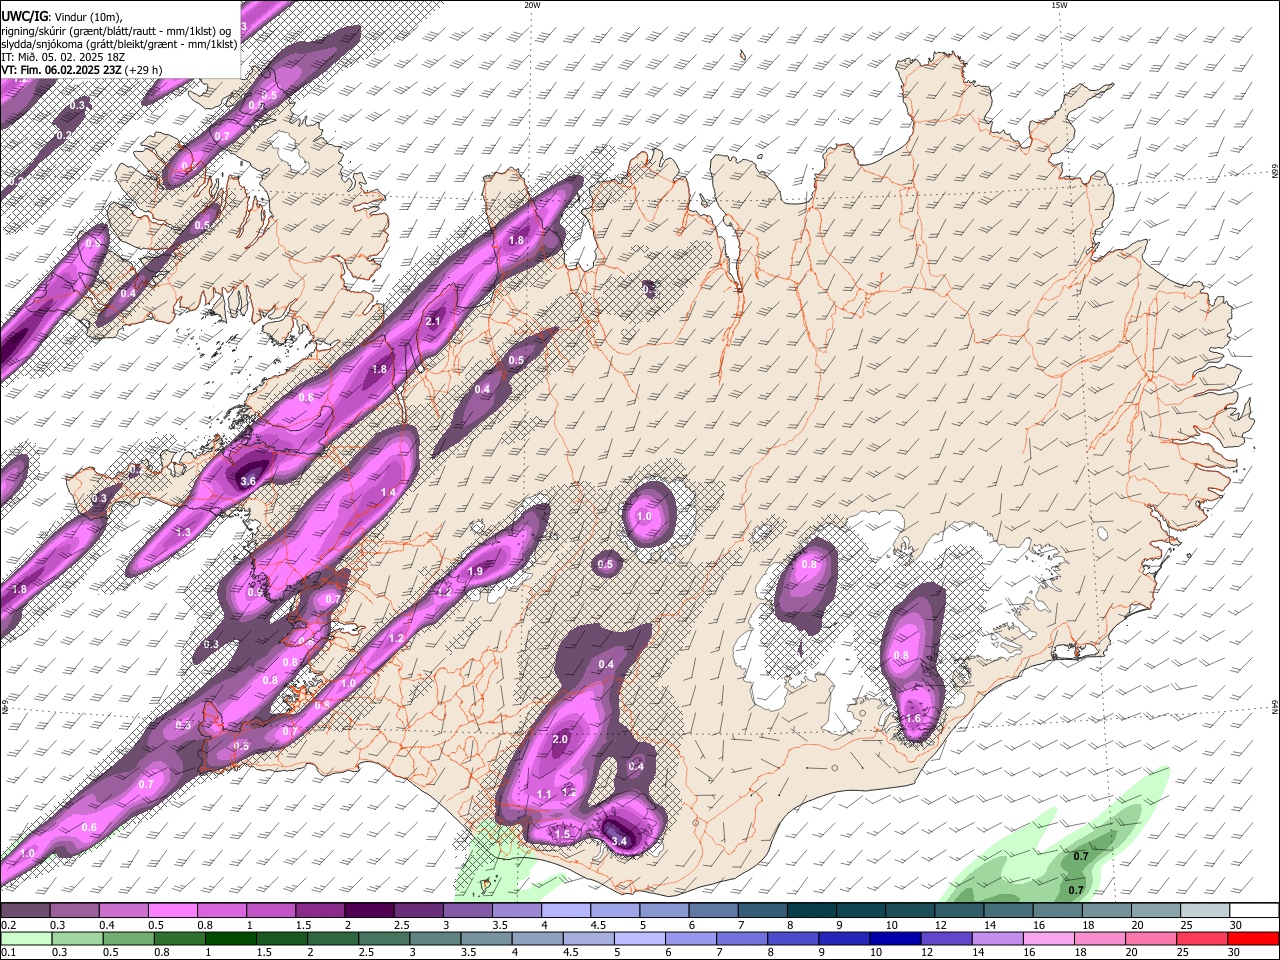The width and height of the screenshot is (1280, 960).
Task: Pick the darkest purple 2 swatch in the upper legend row
Action: pyautogui.click(x=368, y=910)
